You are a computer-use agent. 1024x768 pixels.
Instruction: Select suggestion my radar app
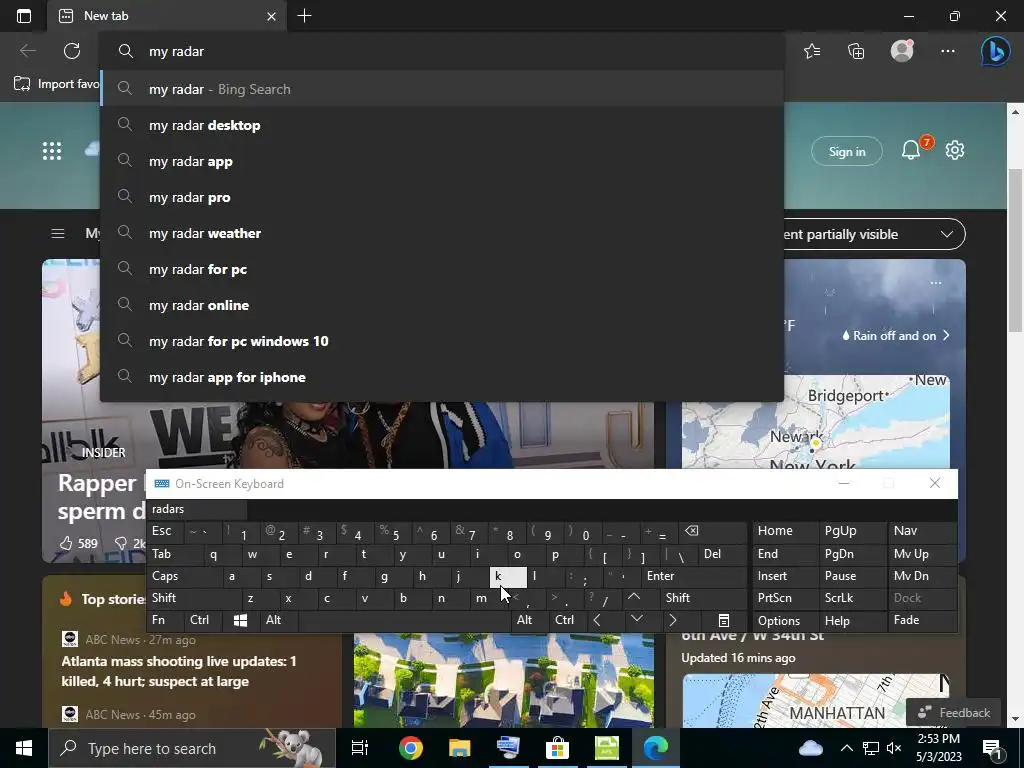tap(442, 161)
